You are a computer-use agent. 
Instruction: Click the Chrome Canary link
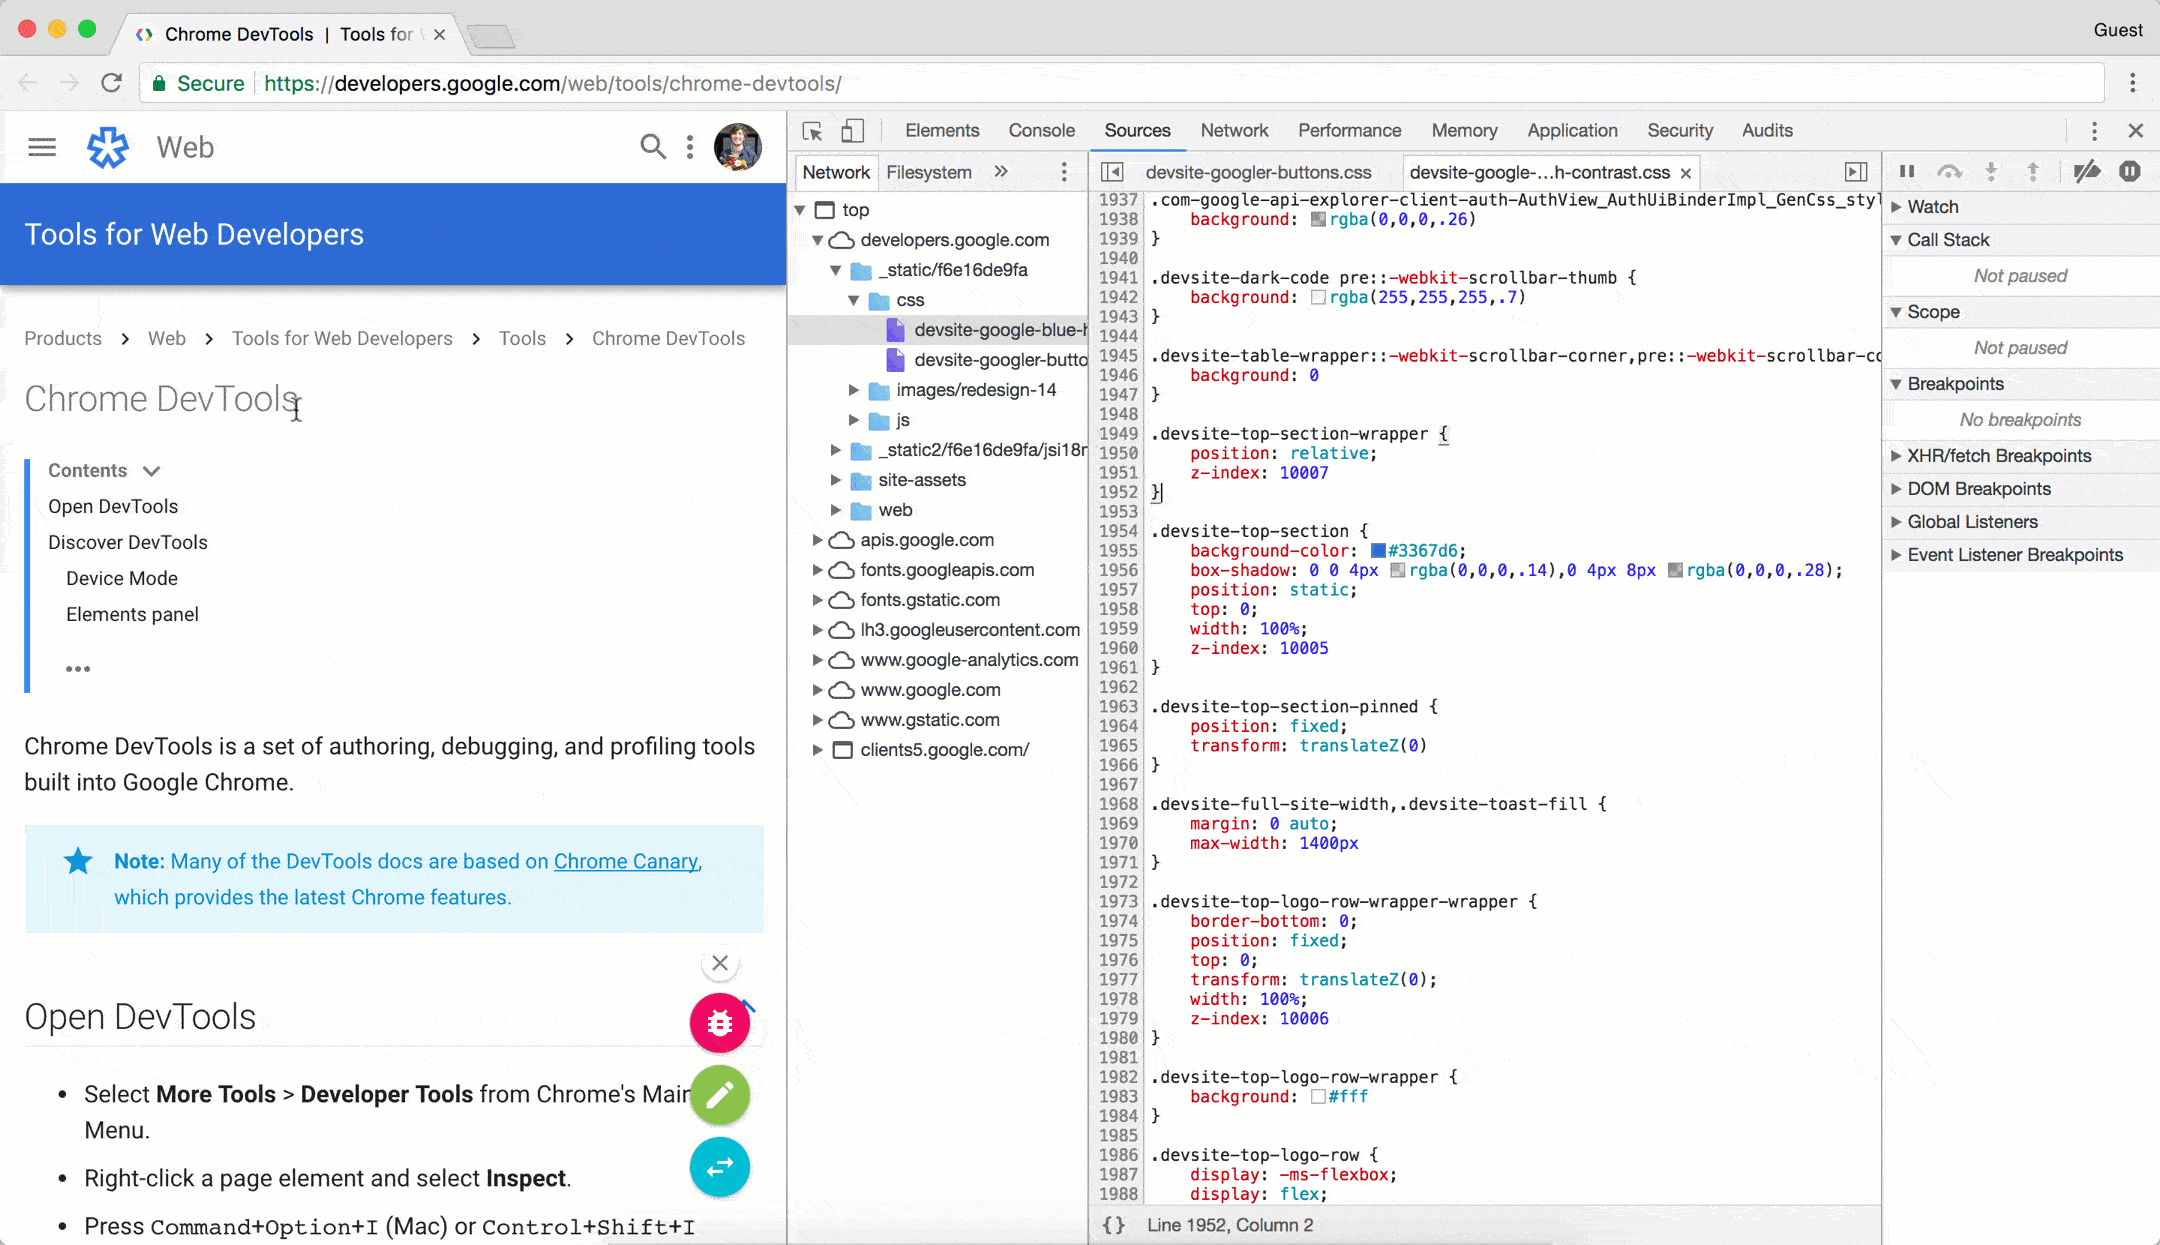[x=625, y=861]
